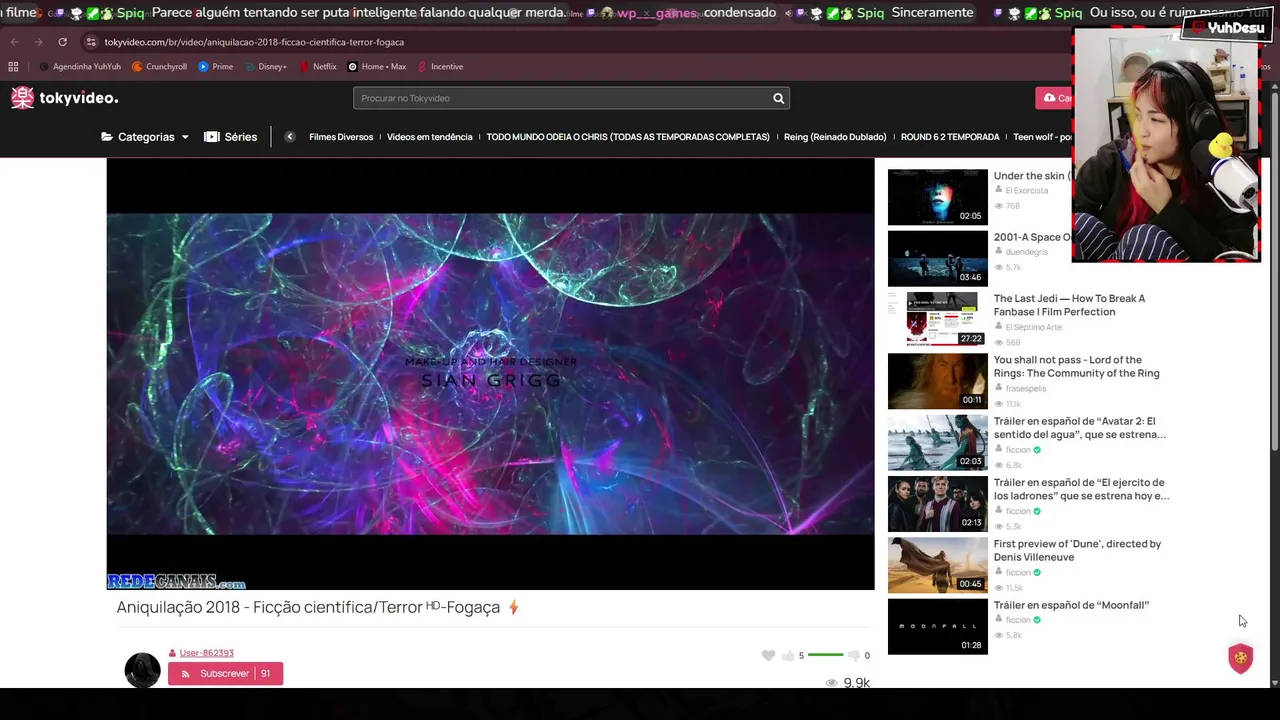Open 'First preview of Dune' title link
1280x720 pixels.
click(x=1077, y=550)
